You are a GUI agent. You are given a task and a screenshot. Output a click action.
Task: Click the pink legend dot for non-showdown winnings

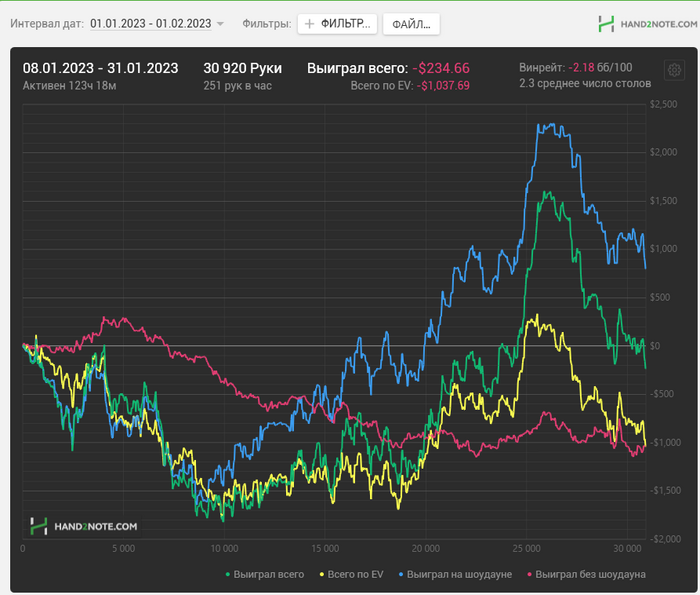click(x=529, y=574)
